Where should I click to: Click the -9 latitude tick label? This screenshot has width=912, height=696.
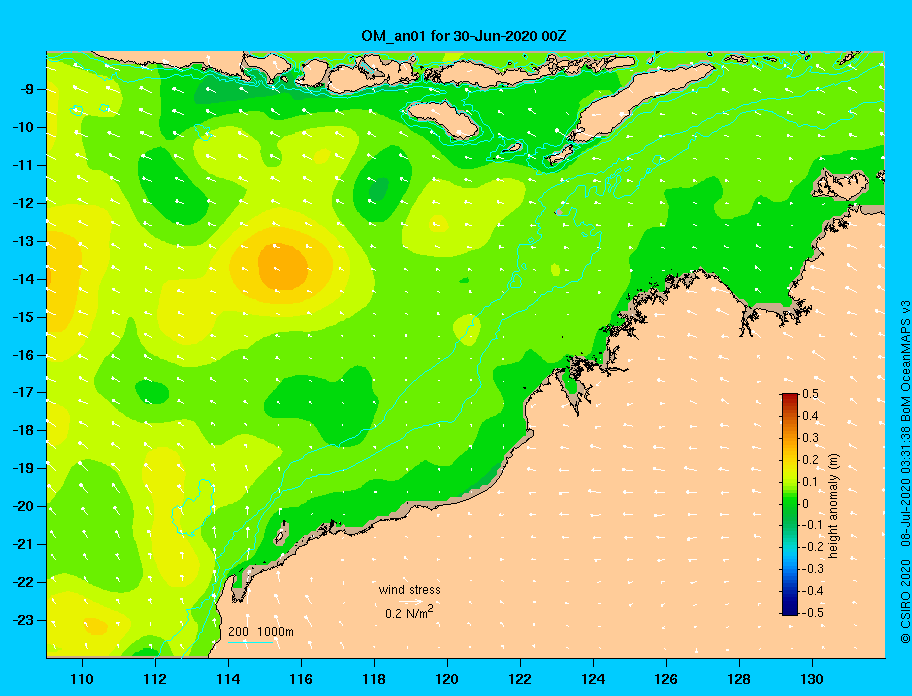tap(27, 90)
